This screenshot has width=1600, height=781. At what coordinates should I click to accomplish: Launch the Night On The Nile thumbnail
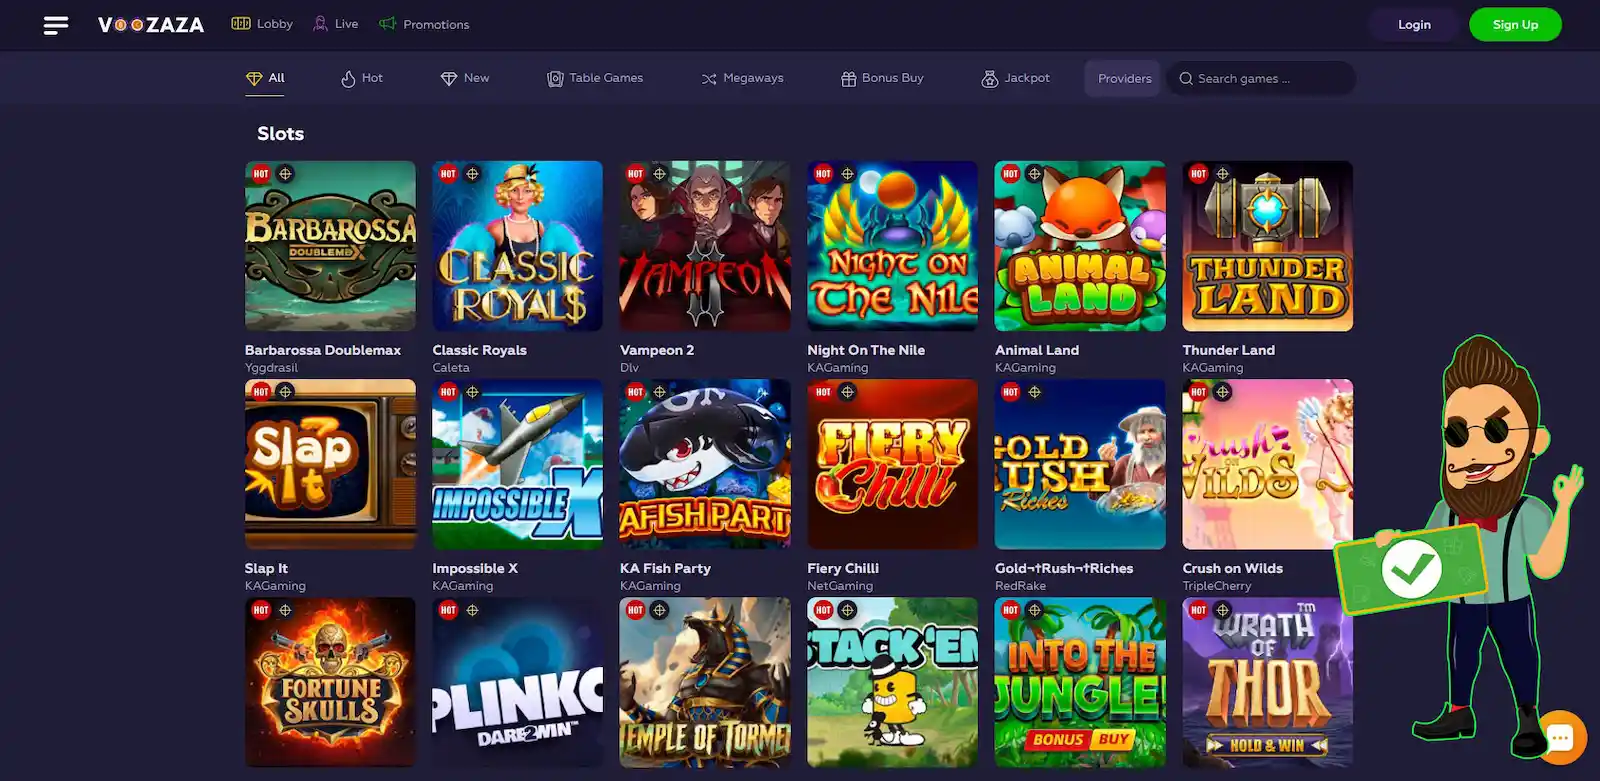893,246
